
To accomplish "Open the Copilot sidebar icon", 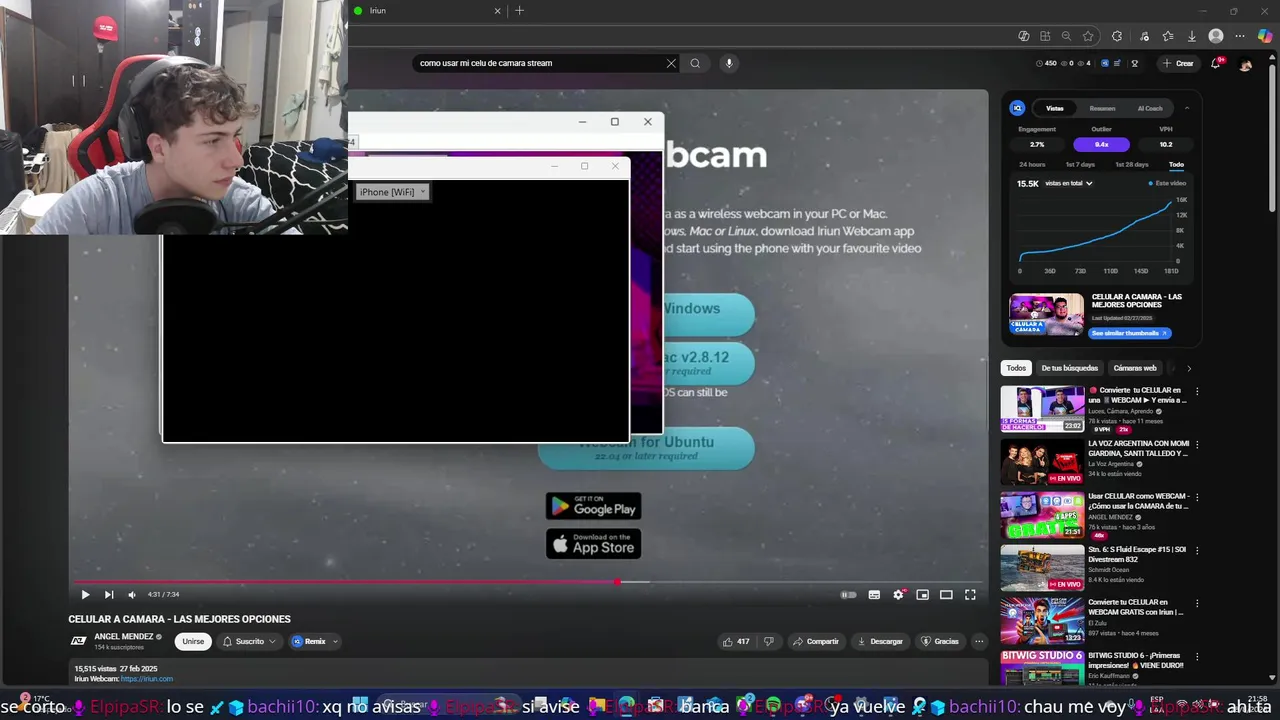I will [x=1266, y=36].
